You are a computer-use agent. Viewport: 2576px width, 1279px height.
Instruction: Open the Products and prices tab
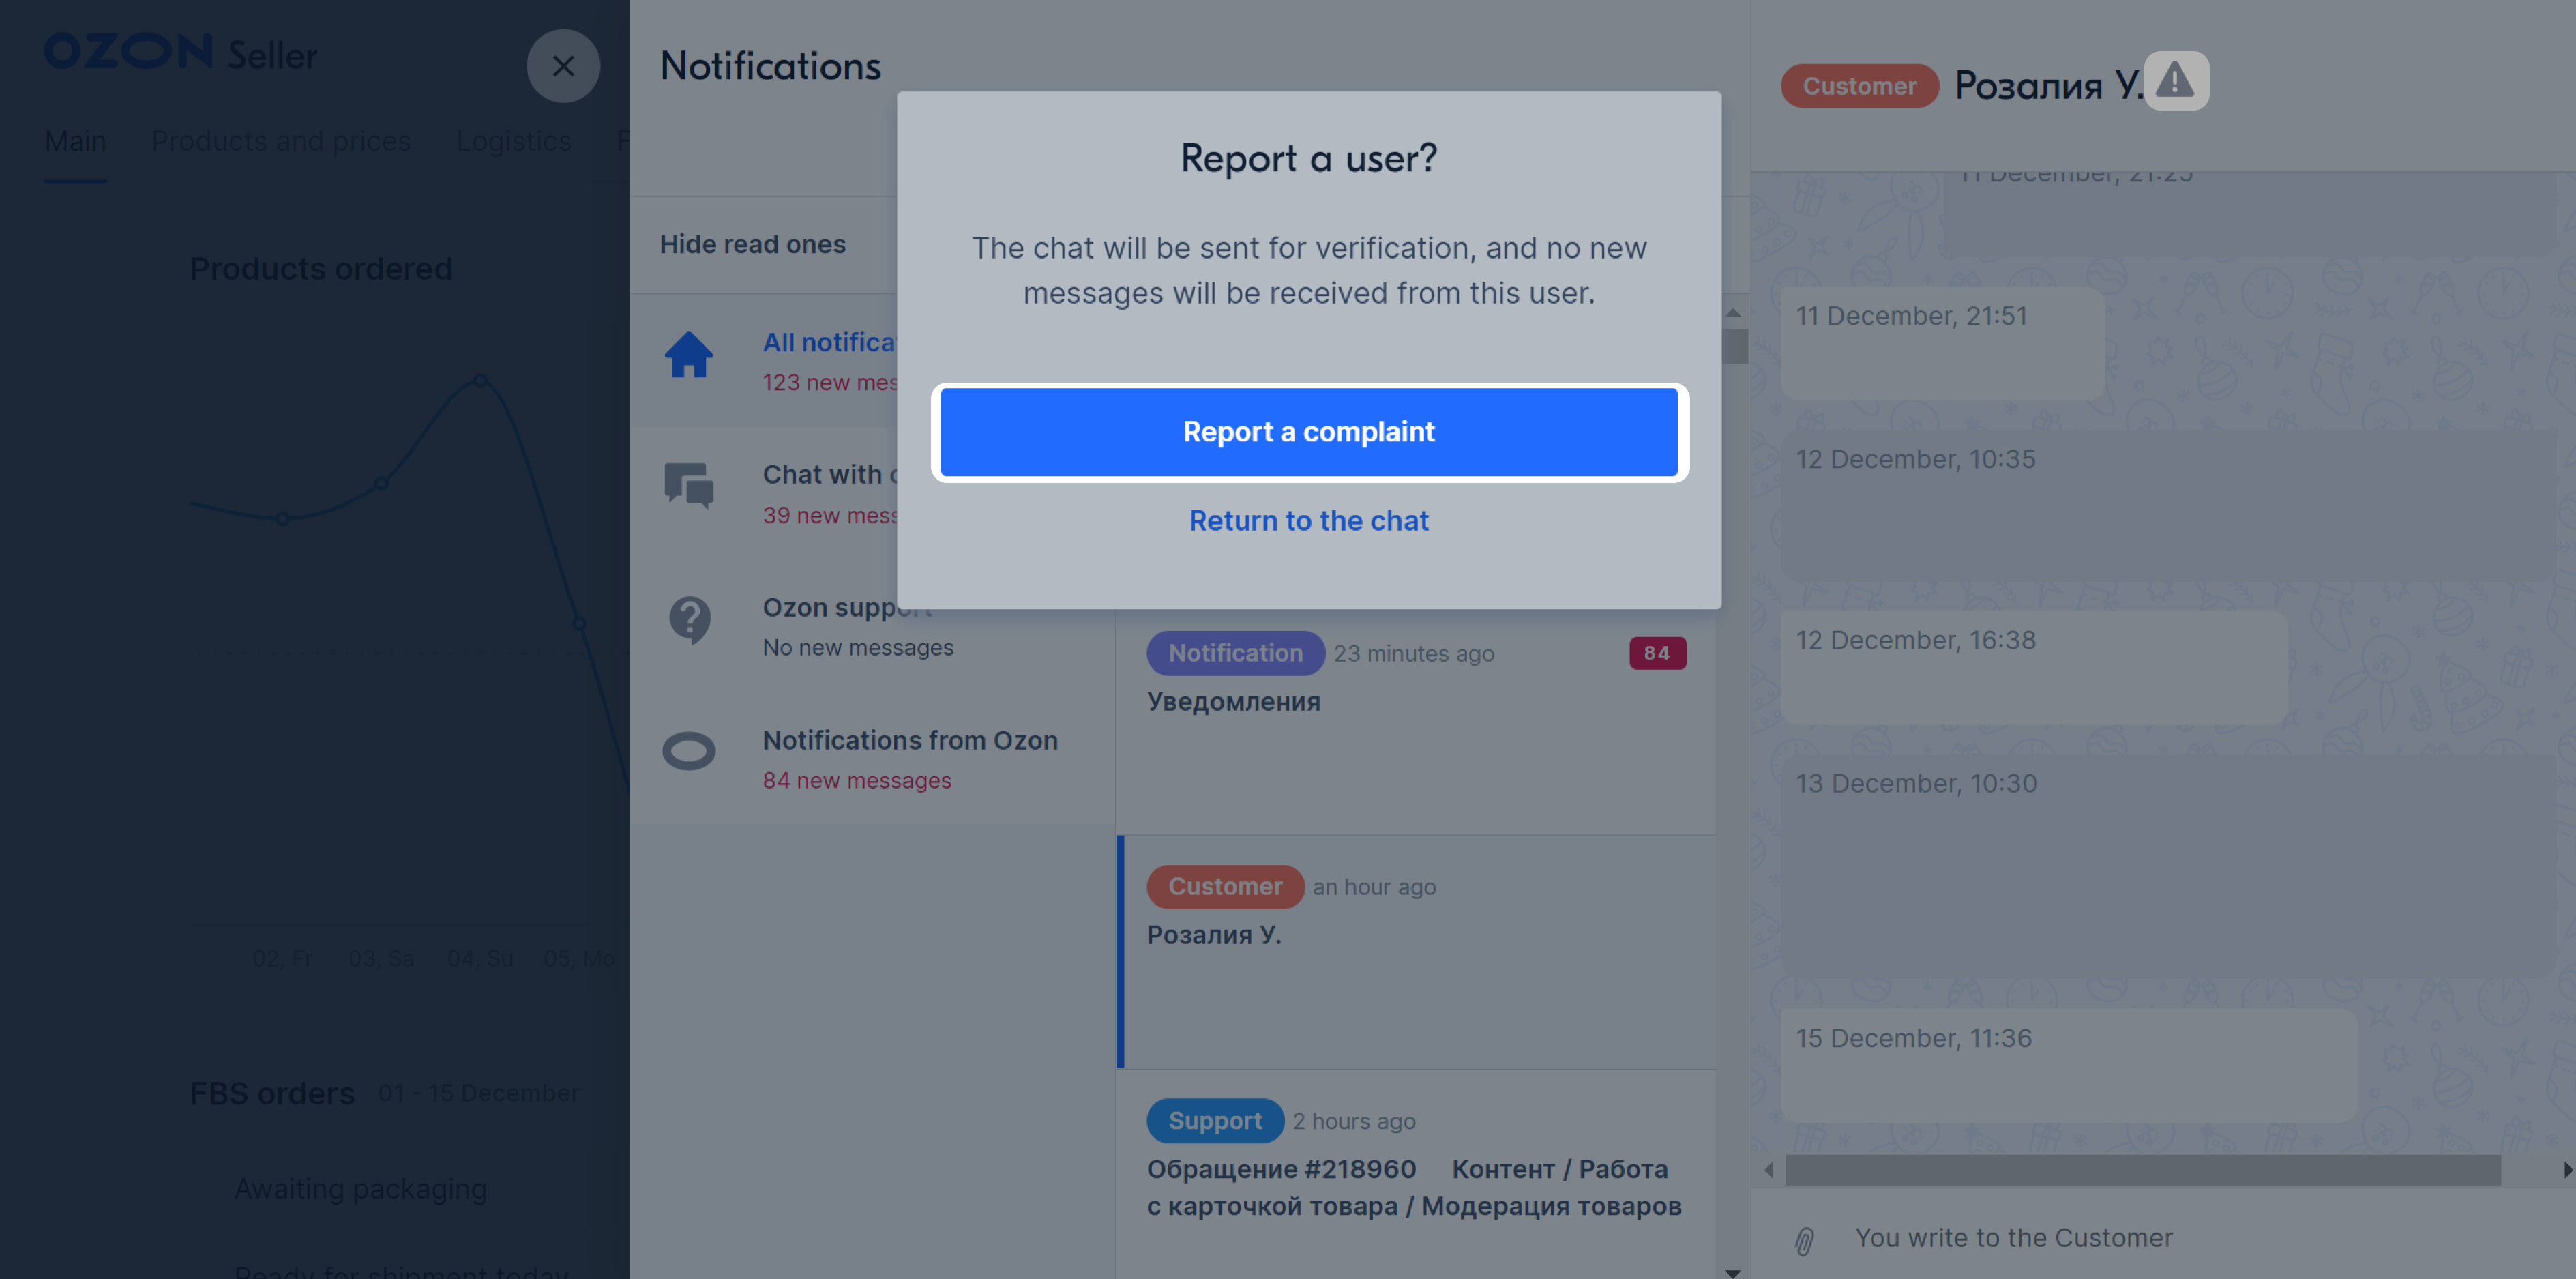(281, 141)
